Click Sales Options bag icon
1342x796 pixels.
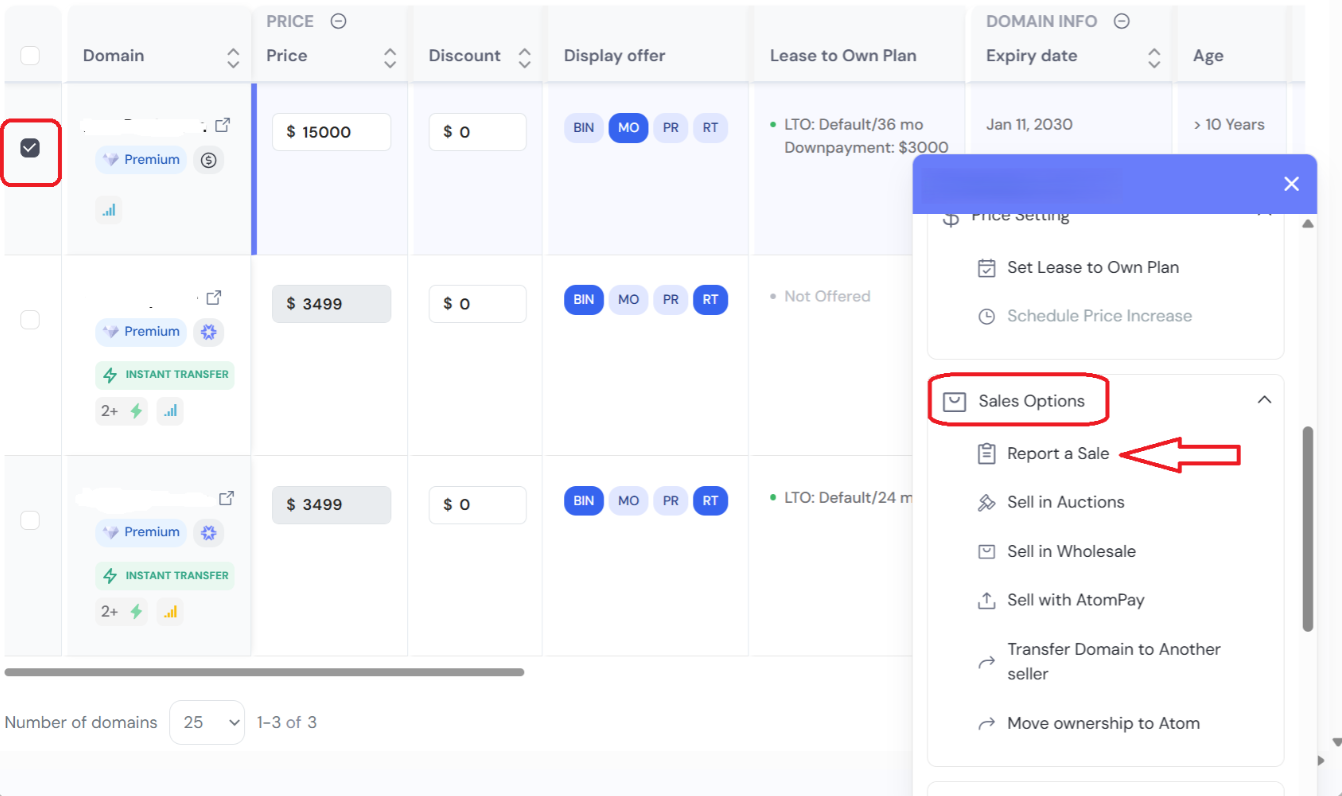point(956,401)
